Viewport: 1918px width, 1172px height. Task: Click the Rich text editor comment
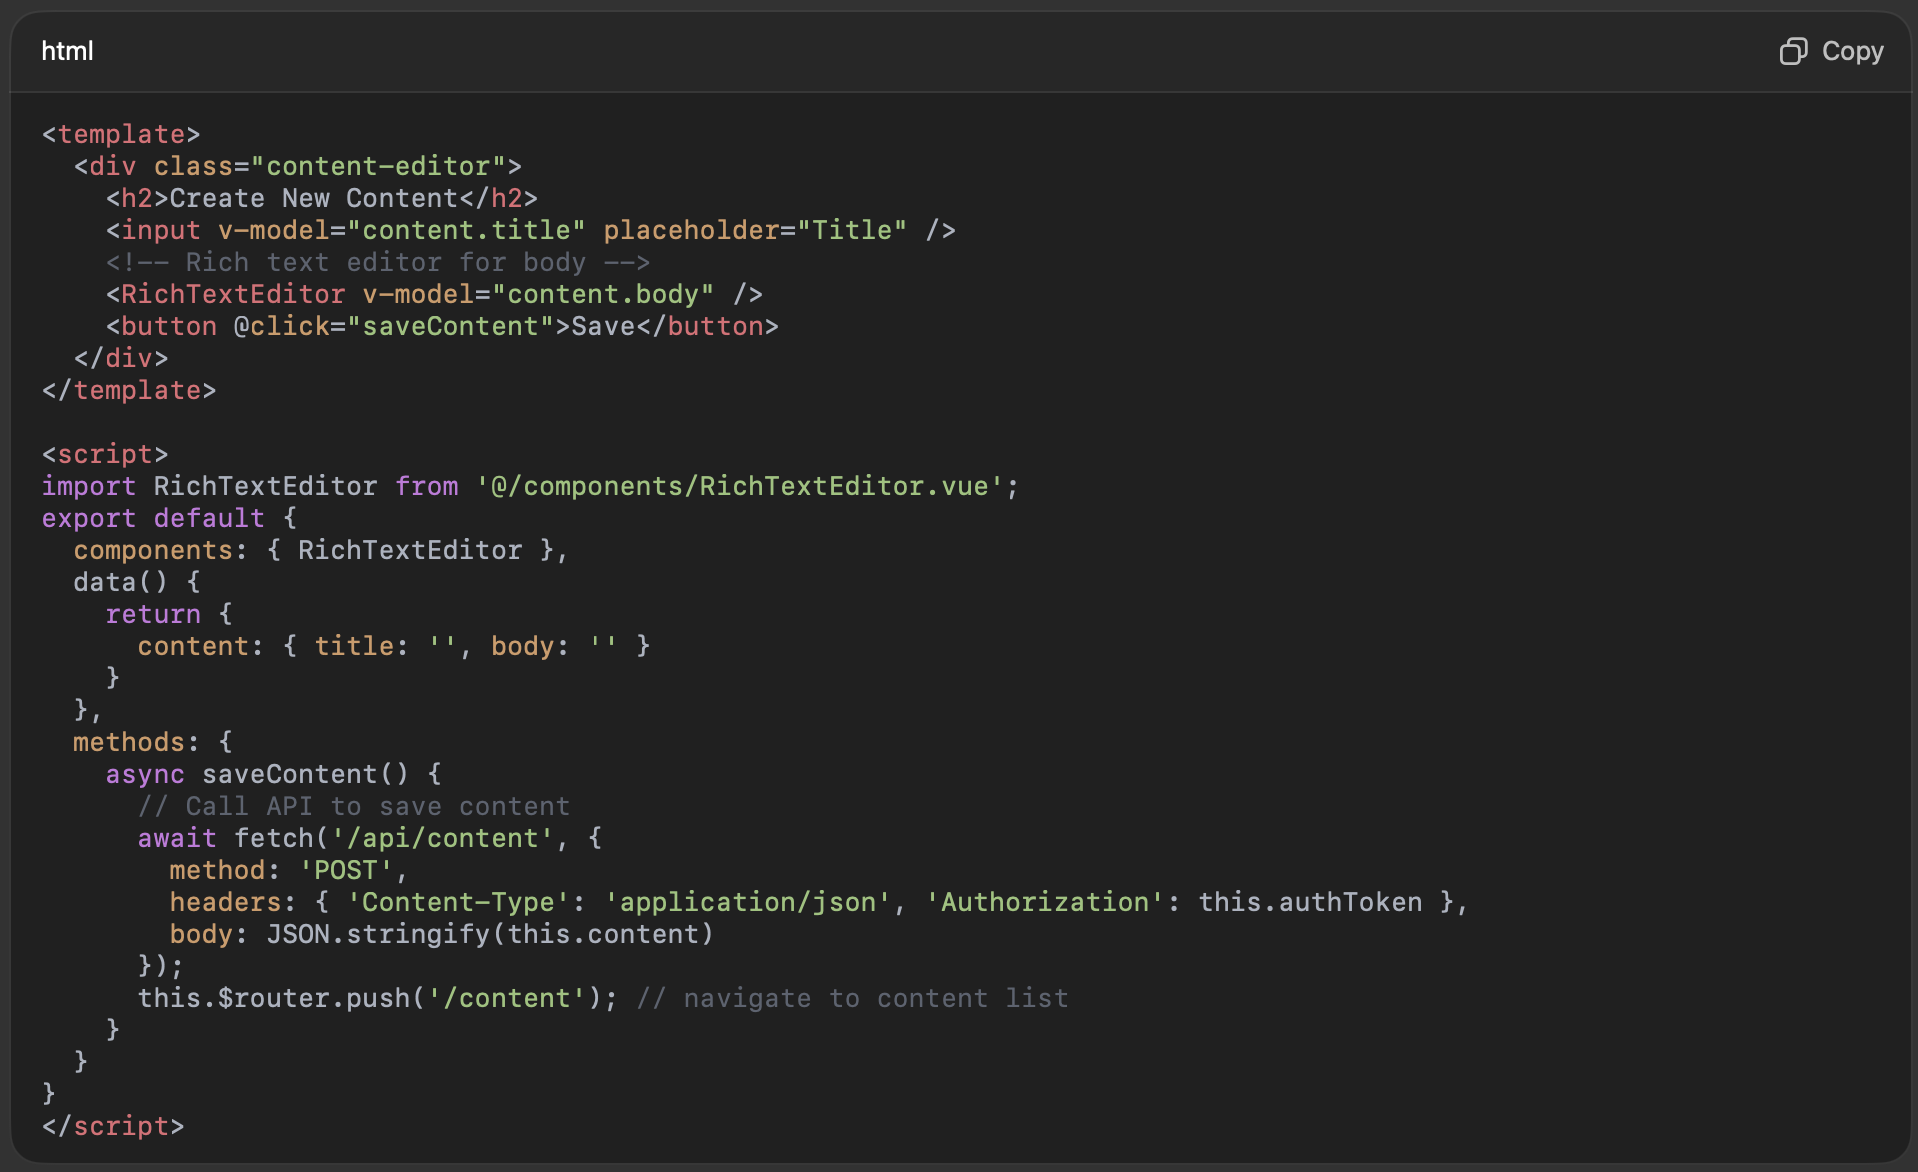pos(375,262)
